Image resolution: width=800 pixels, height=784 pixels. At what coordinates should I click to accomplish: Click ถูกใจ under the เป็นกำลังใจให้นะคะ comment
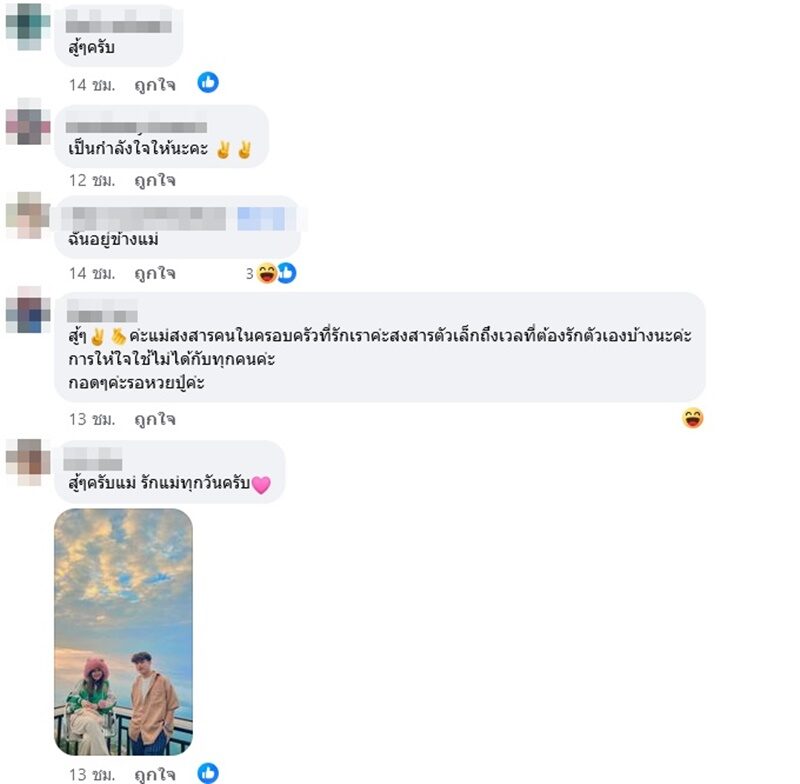[155, 180]
